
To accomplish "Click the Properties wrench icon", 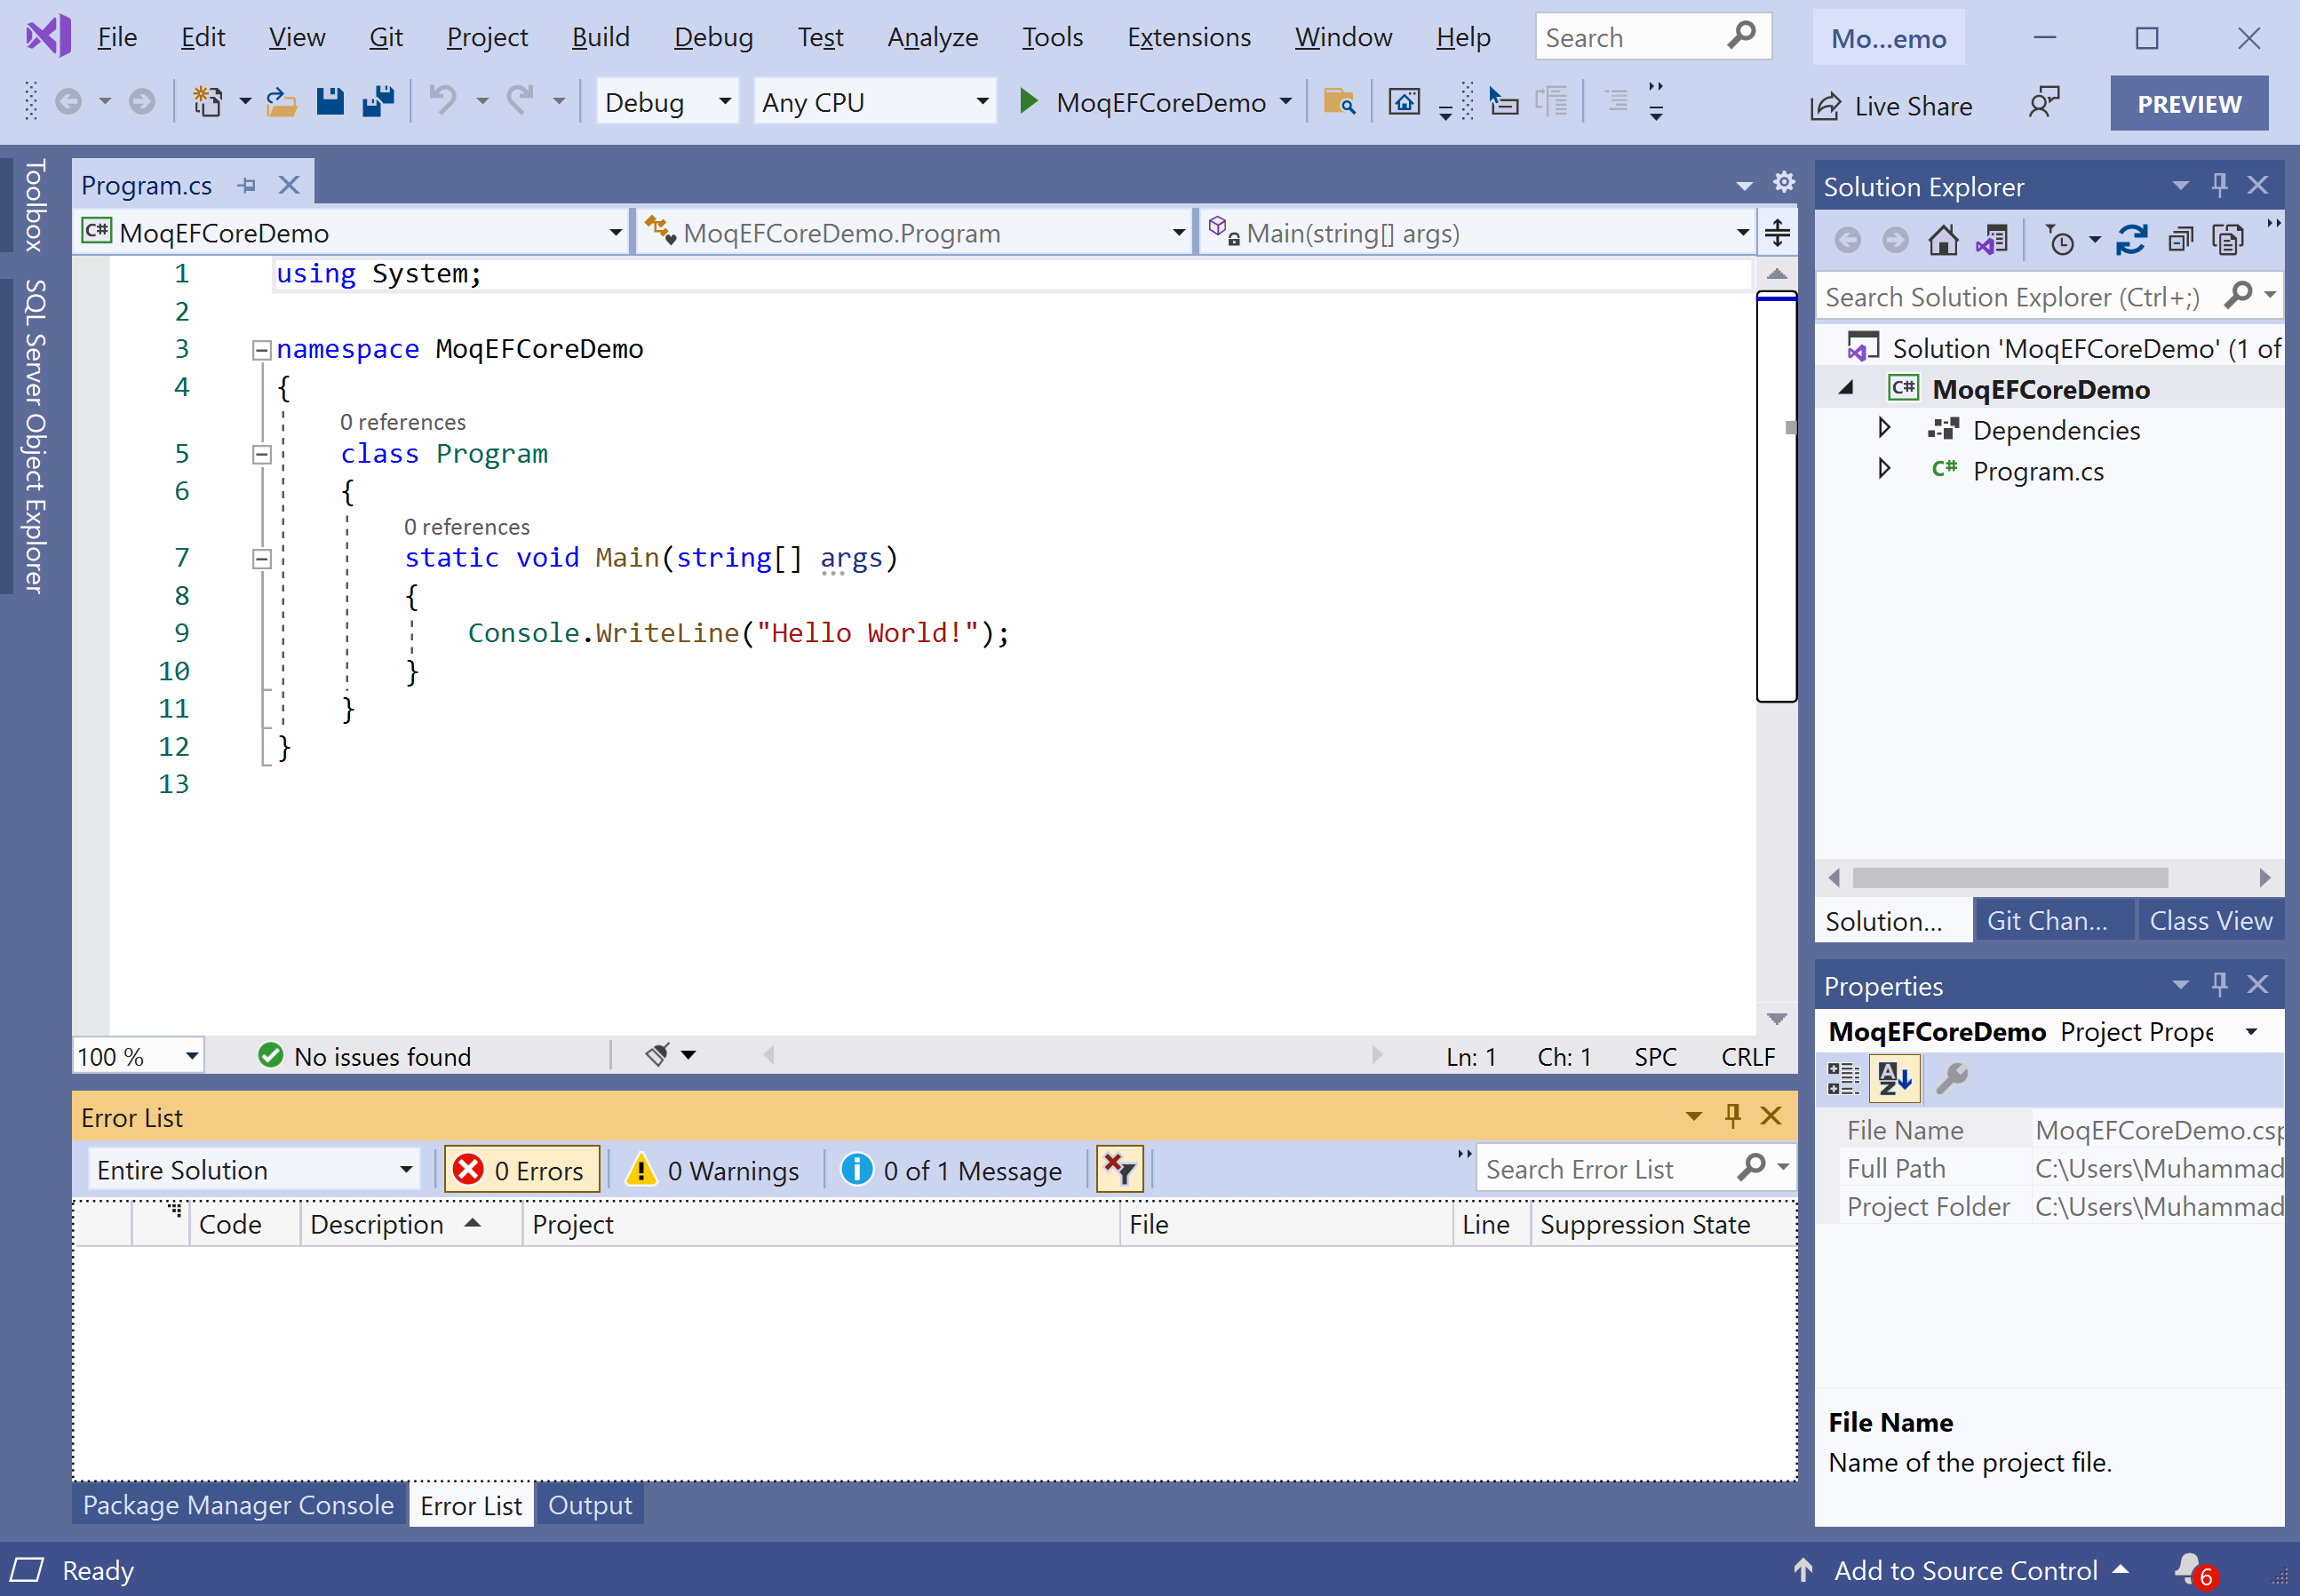I will point(1951,1078).
